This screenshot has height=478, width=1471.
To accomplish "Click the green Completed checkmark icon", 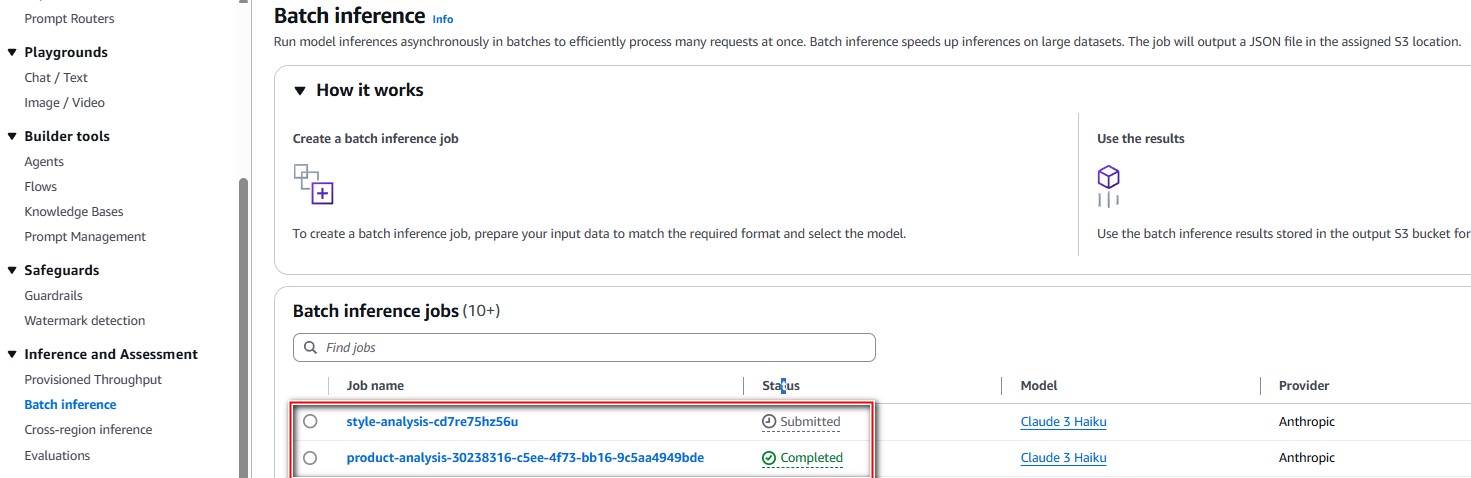I will (769, 458).
